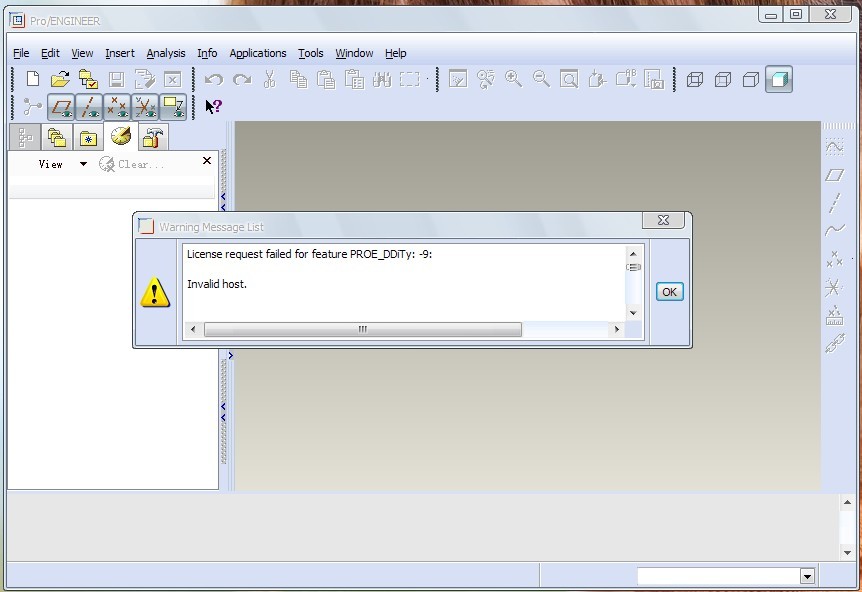Click the warning message scroll right arrow
Screen dimensions: 862x592
click(x=617, y=329)
